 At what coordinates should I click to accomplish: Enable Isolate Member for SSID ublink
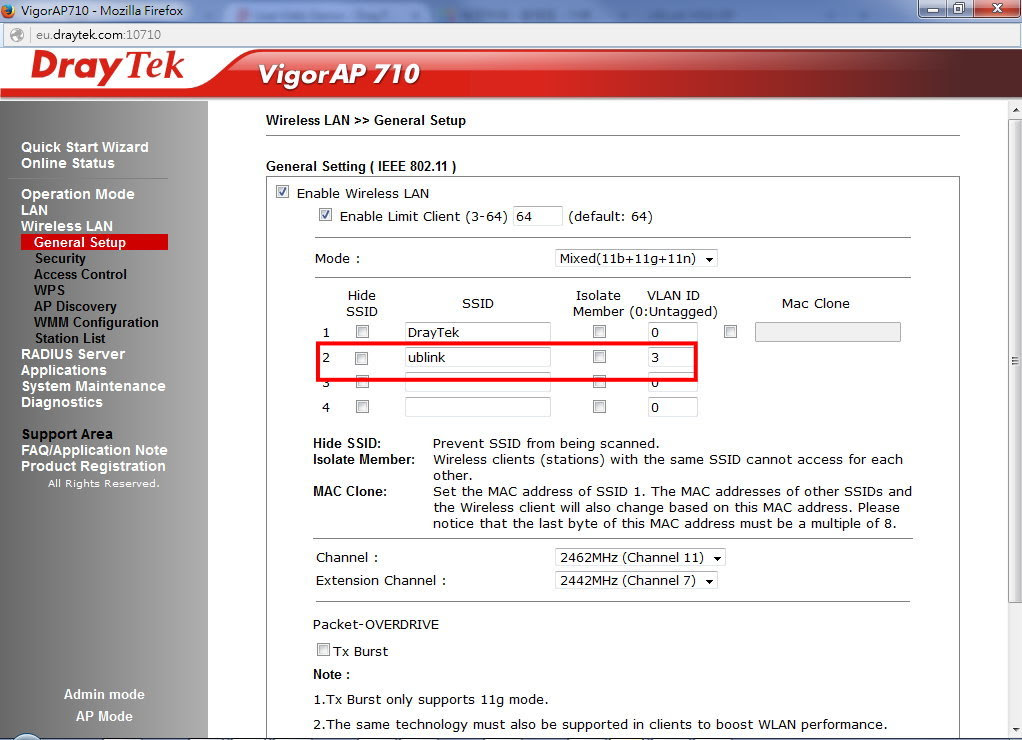pos(599,356)
